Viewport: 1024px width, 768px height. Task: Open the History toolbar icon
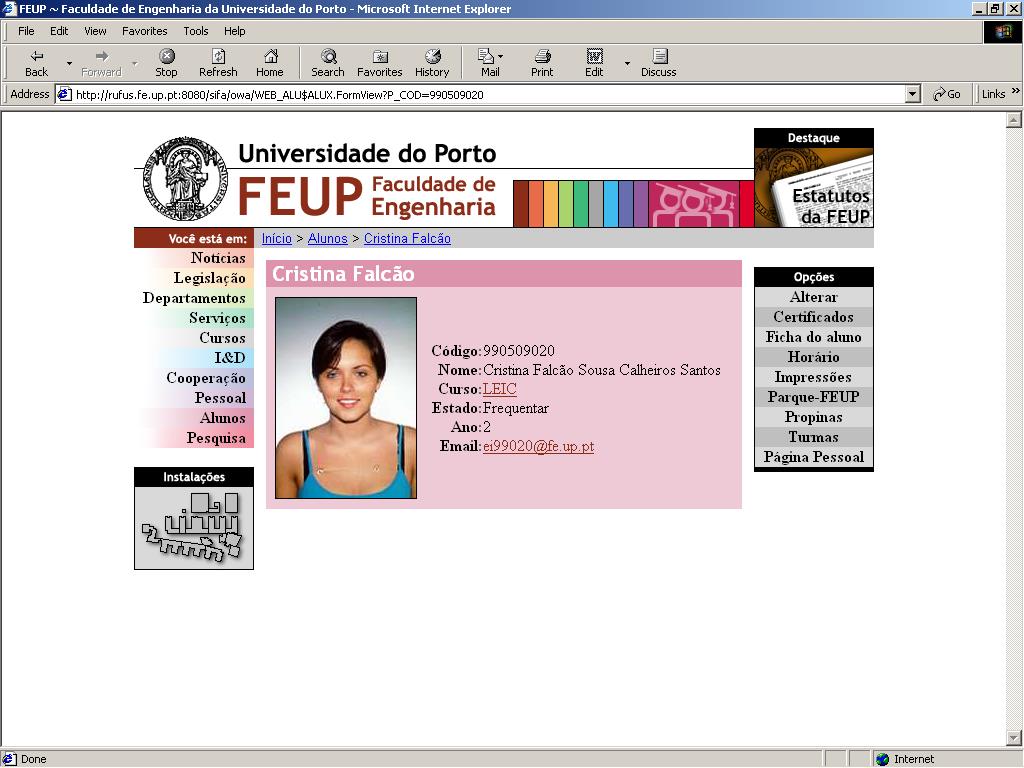point(432,56)
